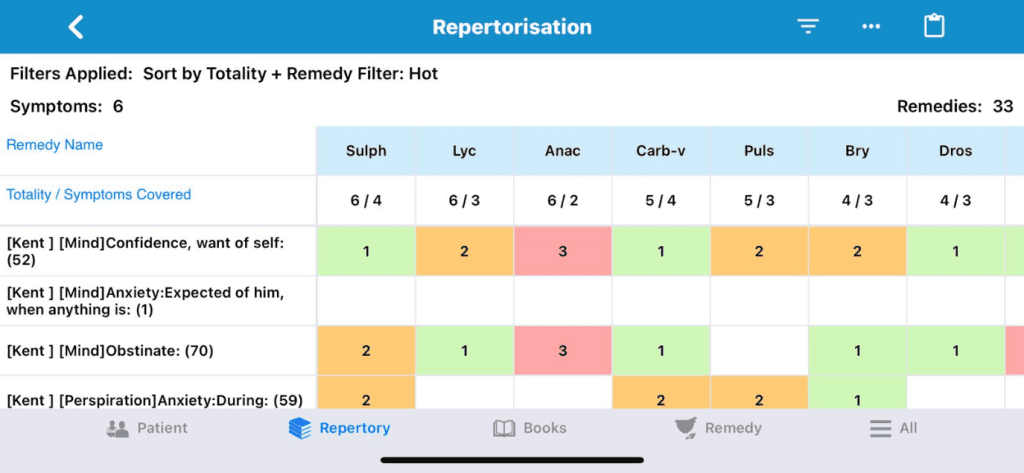Image resolution: width=1024 pixels, height=473 pixels.
Task: Open the three-dot more options menu
Action: pos(871,27)
